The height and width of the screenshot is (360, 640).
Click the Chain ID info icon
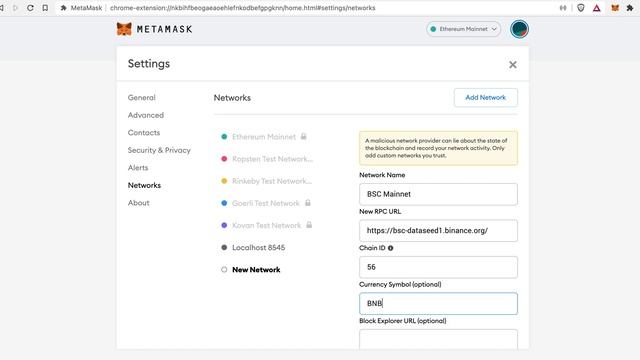pyautogui.click(x=391, y=248)
